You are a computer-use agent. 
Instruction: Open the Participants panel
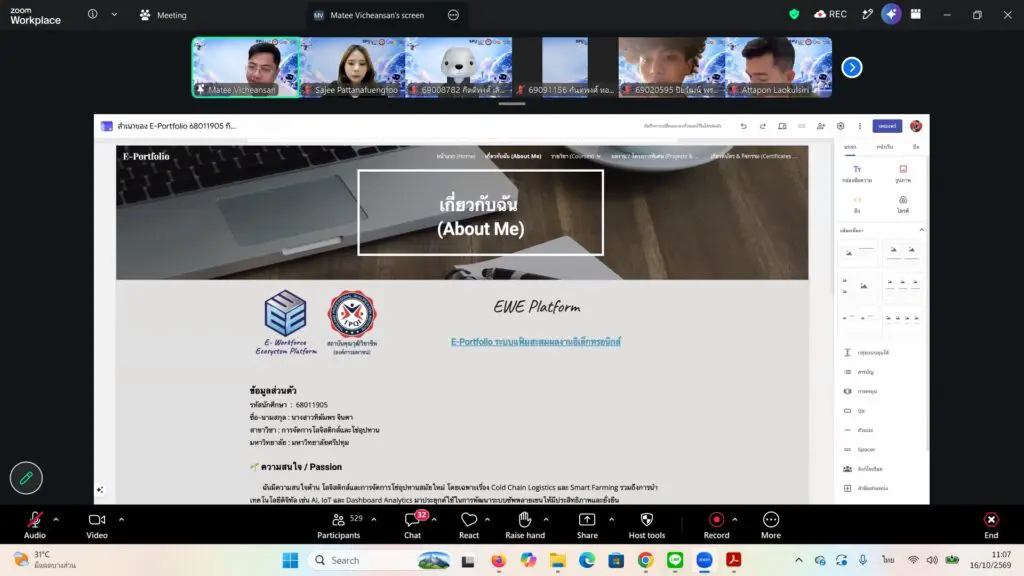tap(338, 525)
